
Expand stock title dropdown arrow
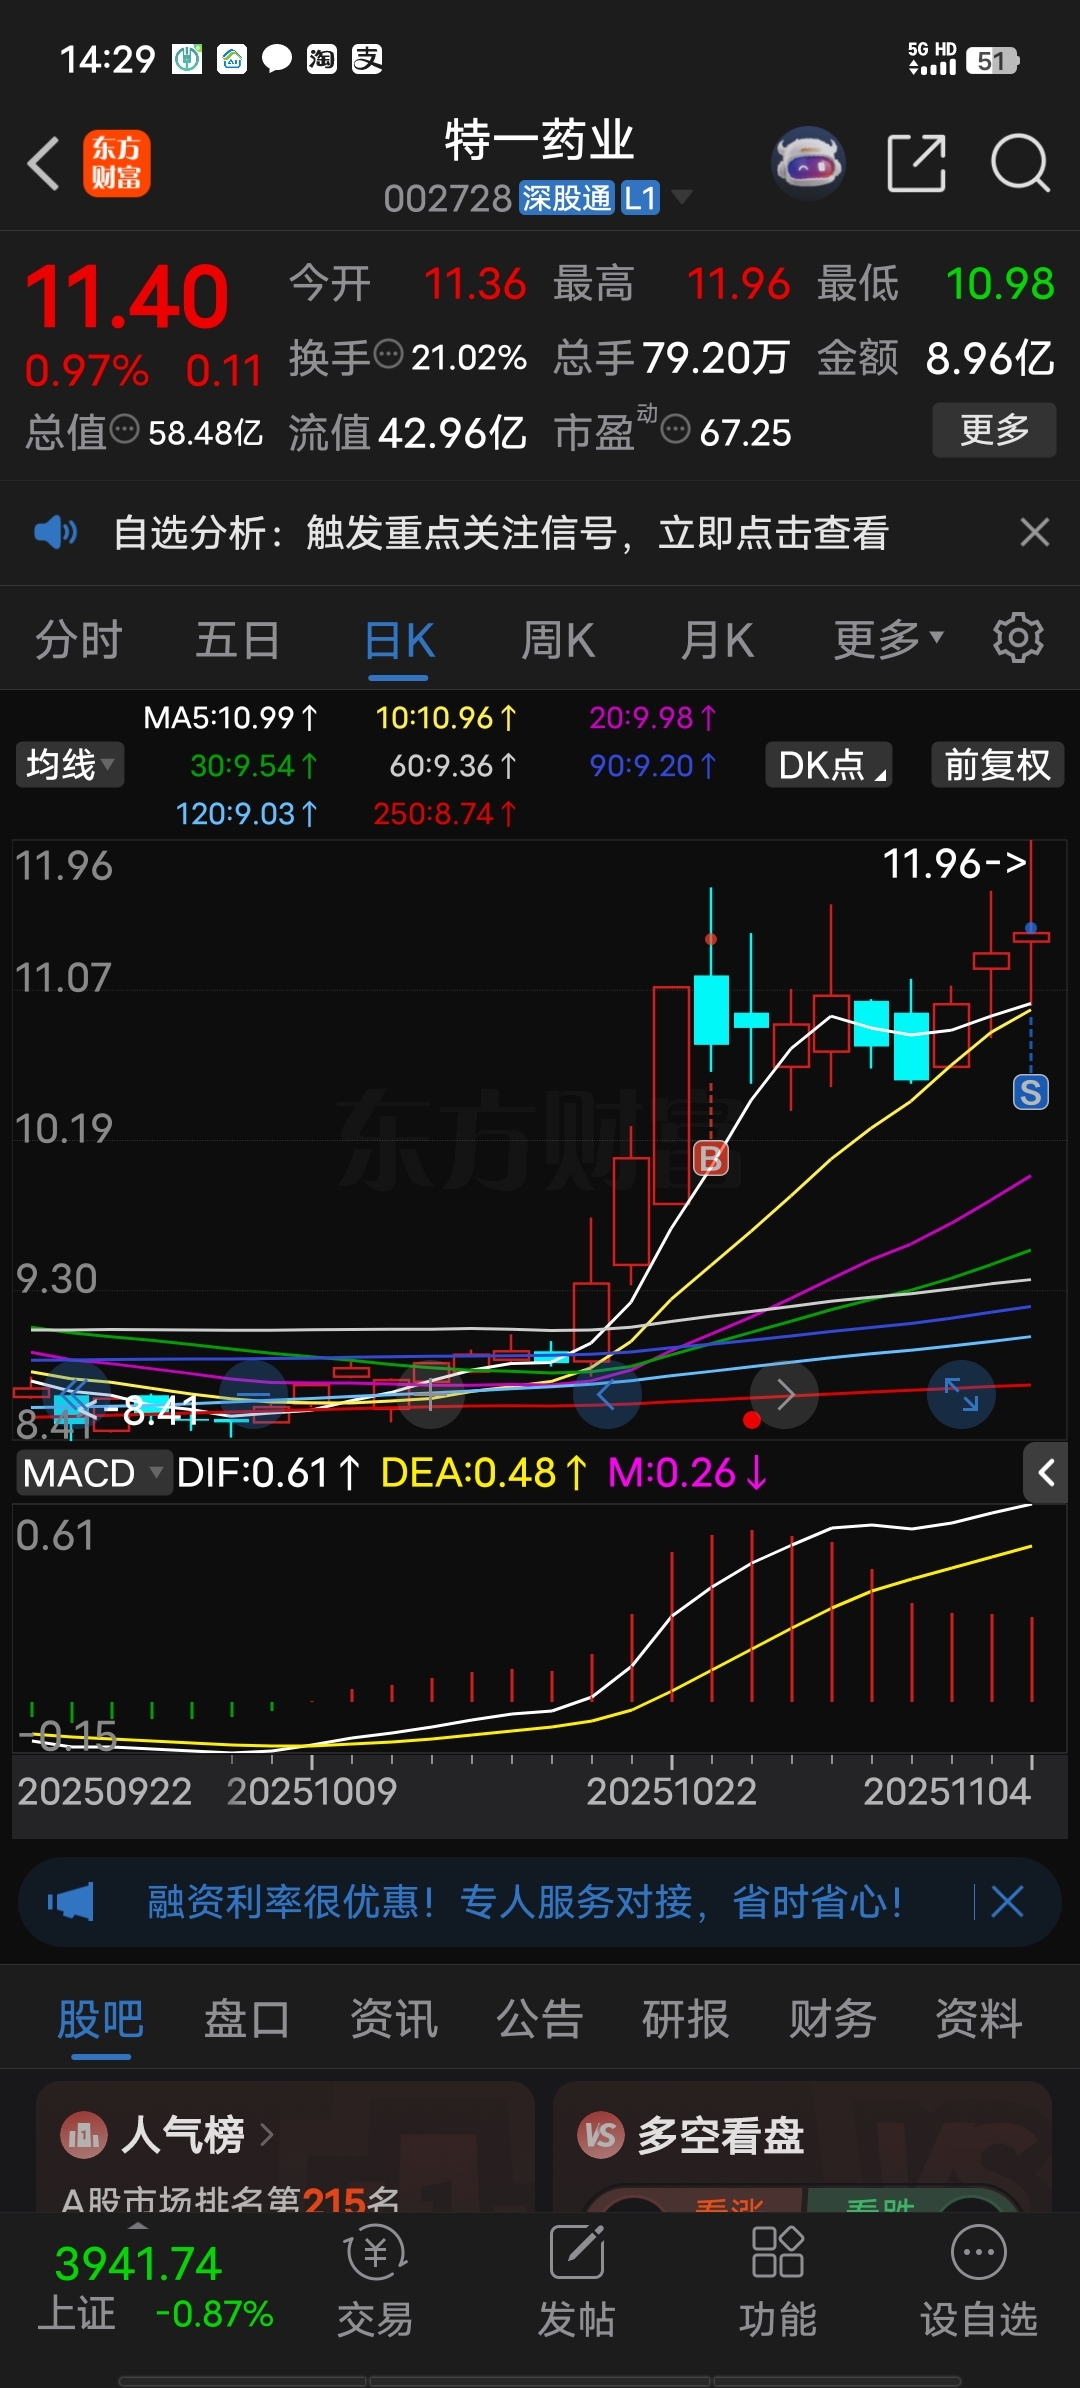click(x=682, y=197)
